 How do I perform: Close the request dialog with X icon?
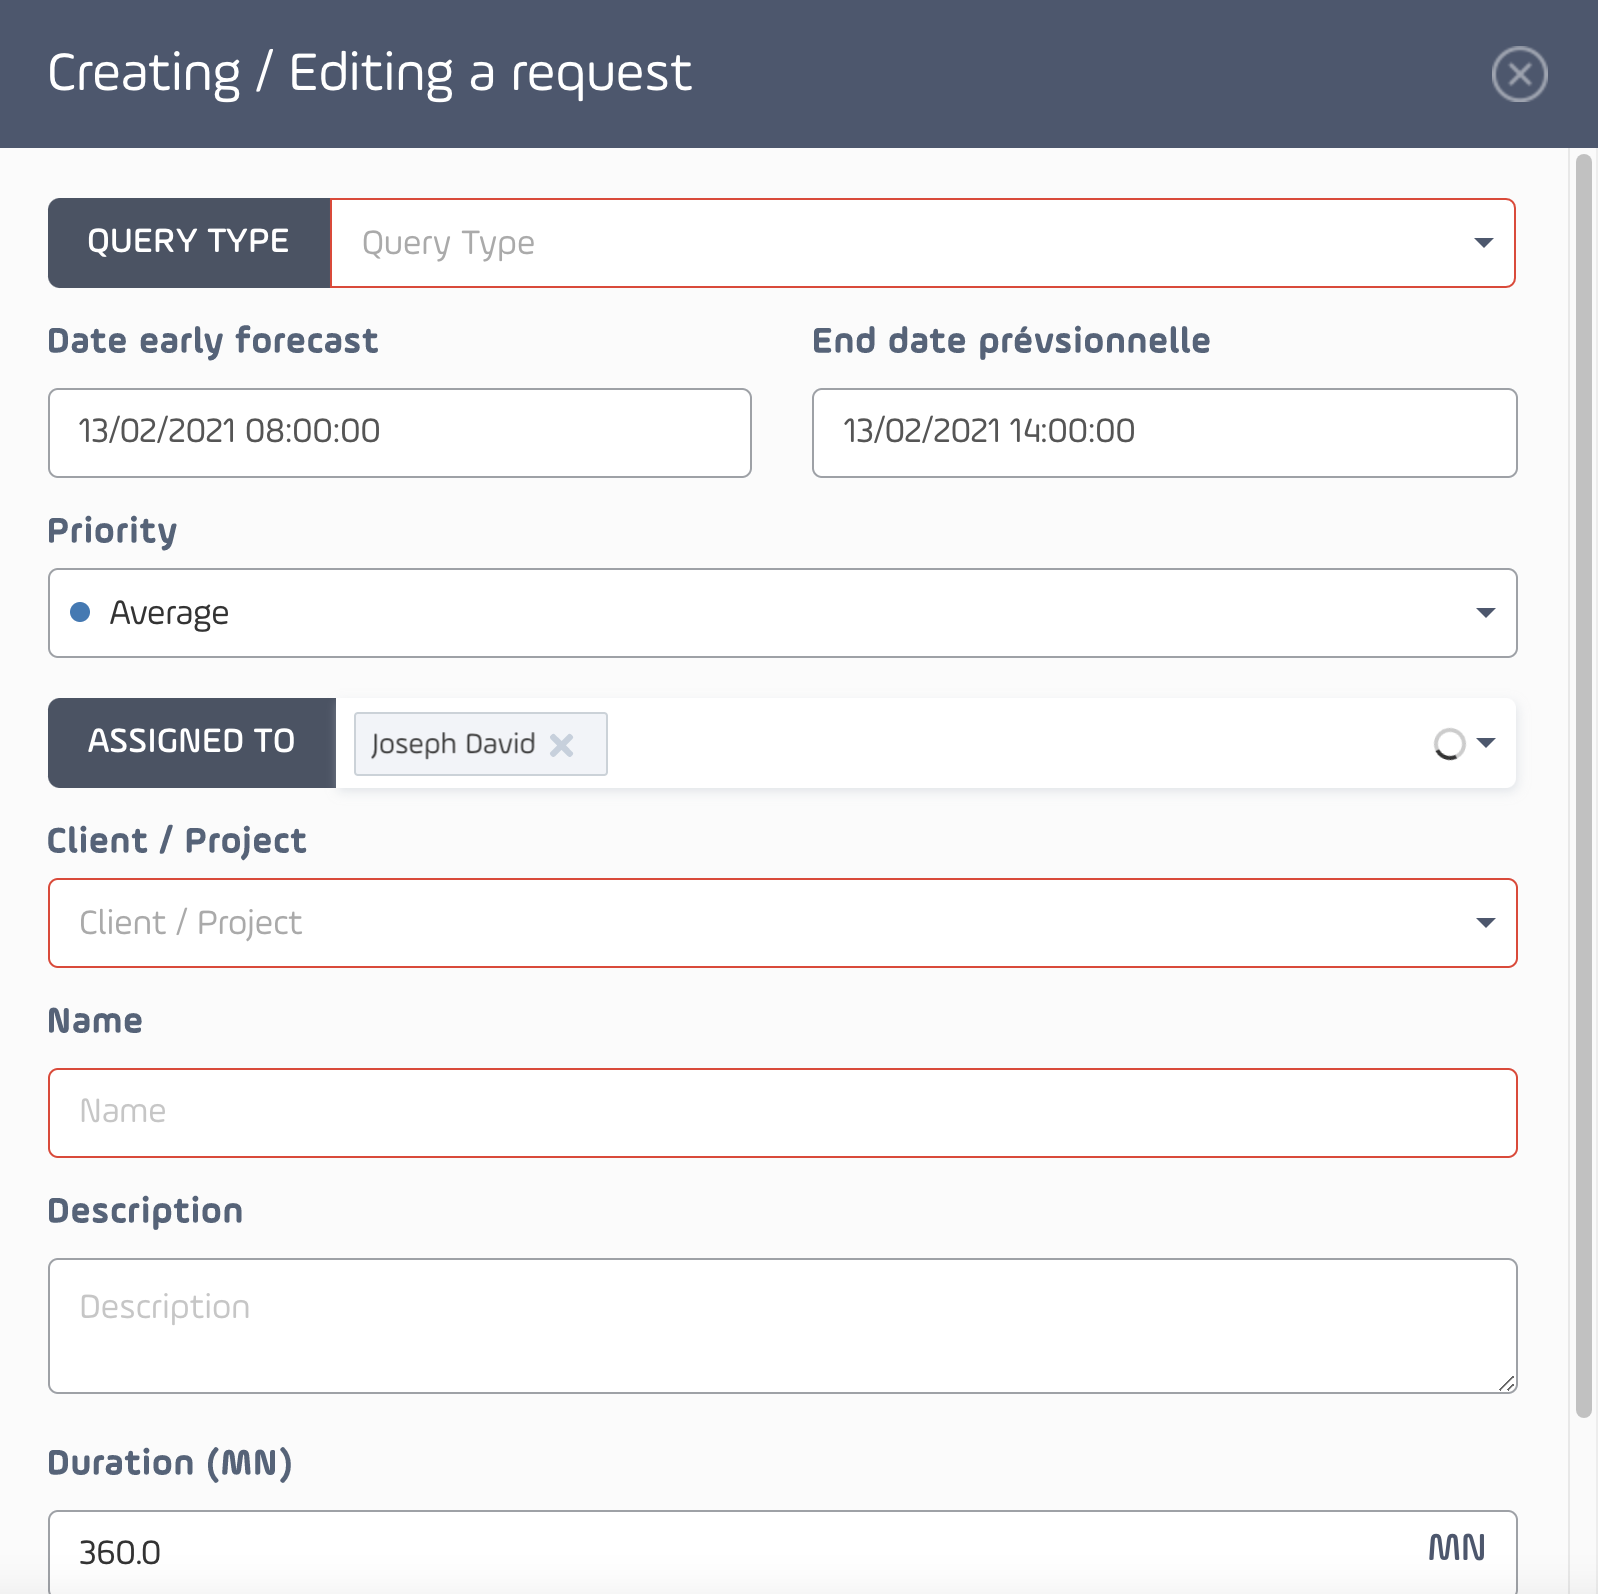[x=1519, y=74]
